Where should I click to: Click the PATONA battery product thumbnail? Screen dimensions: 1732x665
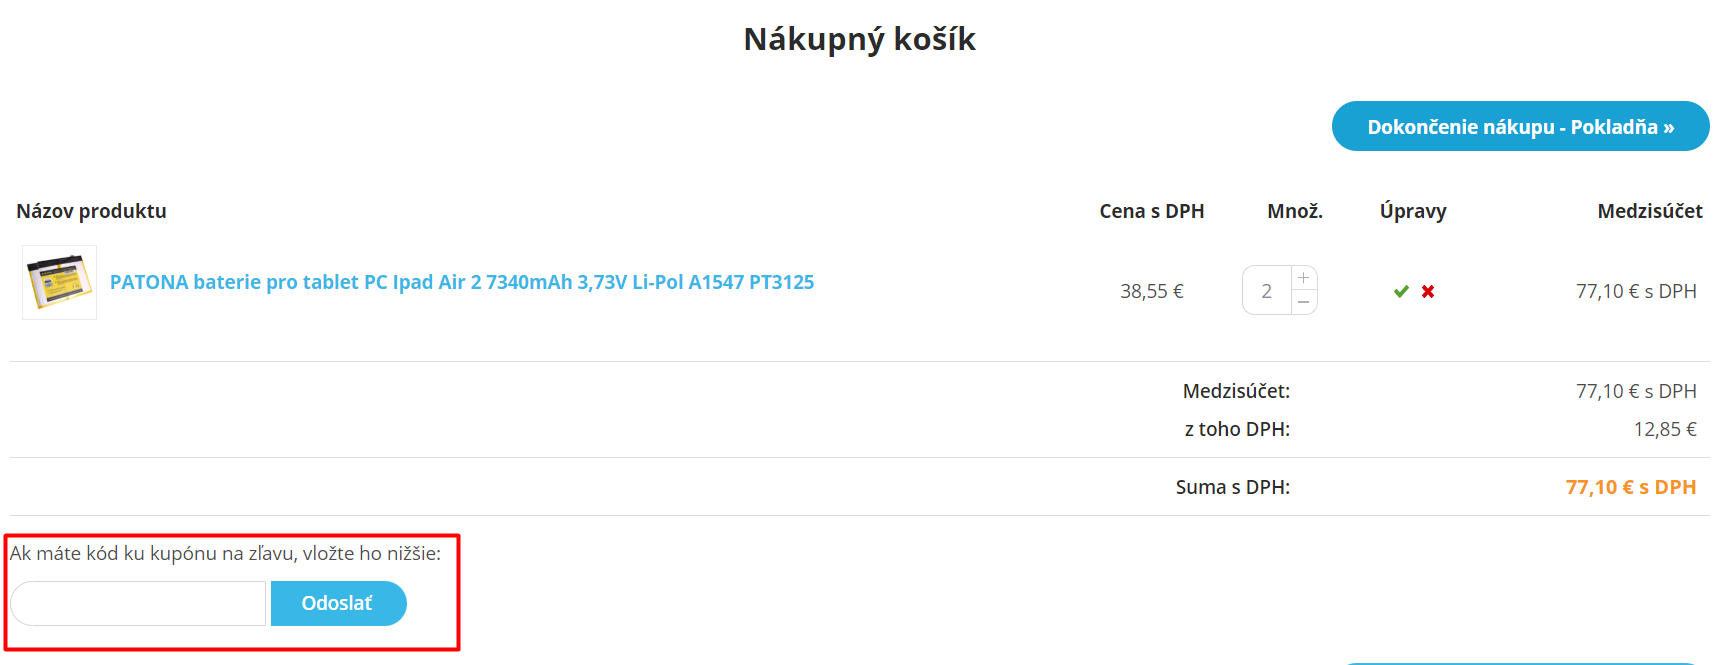(58, 282)
